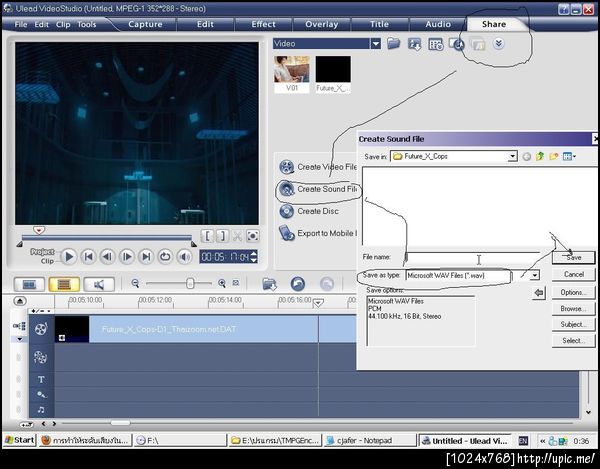This screenshot has height=469, width=600.
Task: Click the Up One Level folder icon
Action: (x=541, y=156)
